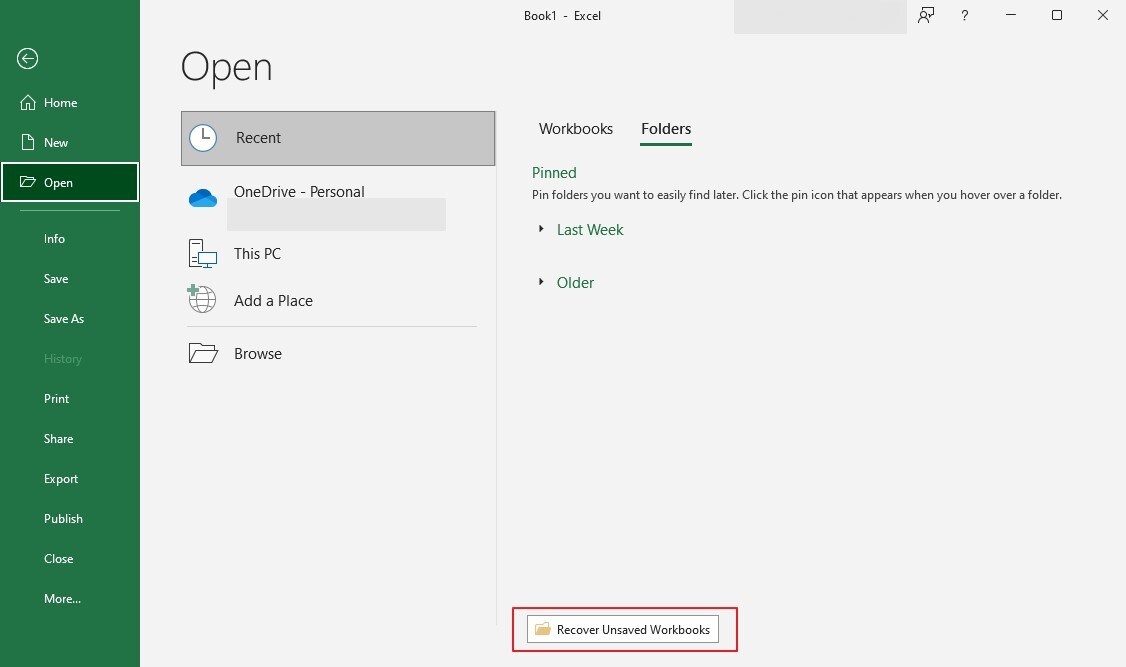Click the 'Book1 - Excel' window title
Image resolution: width=1126 pixels, height=667 pixels.
(562, 16)
